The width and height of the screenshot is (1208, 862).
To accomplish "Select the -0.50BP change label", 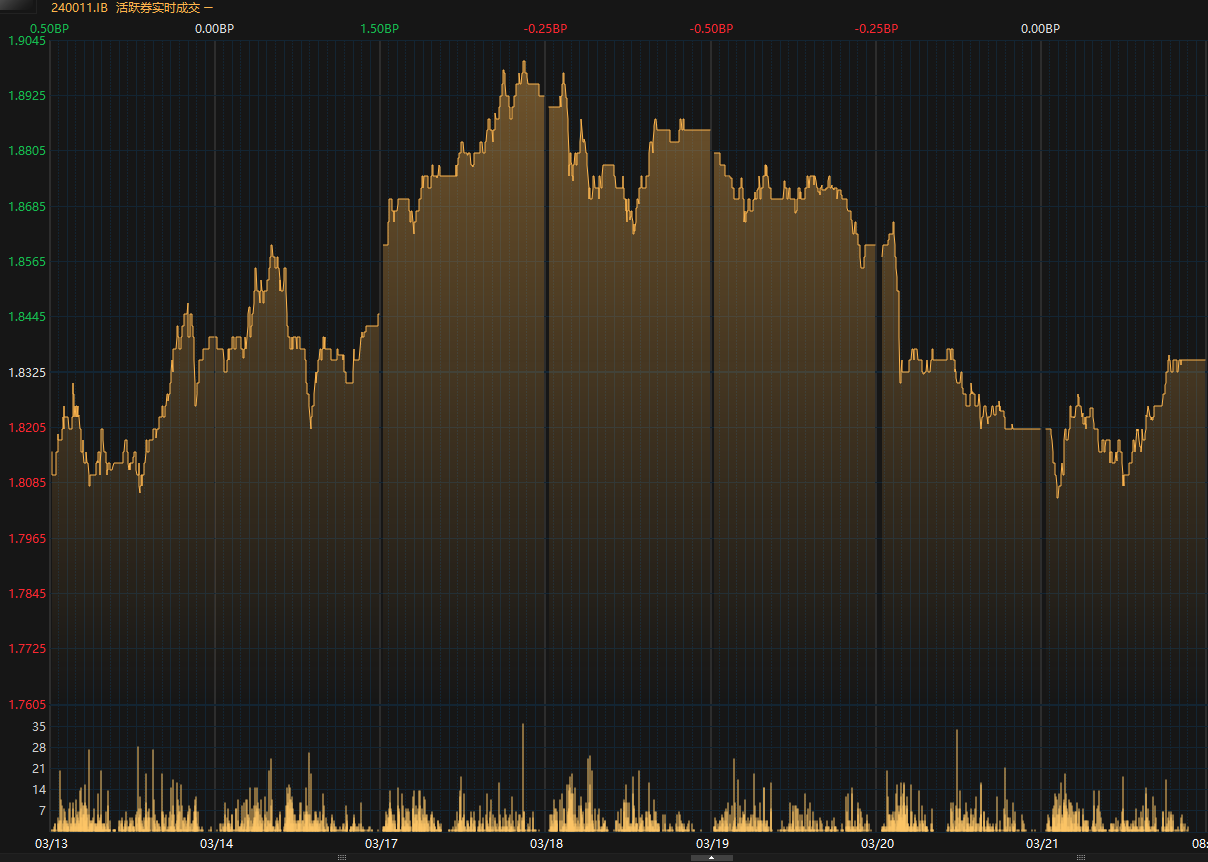I will pos(711,28).
